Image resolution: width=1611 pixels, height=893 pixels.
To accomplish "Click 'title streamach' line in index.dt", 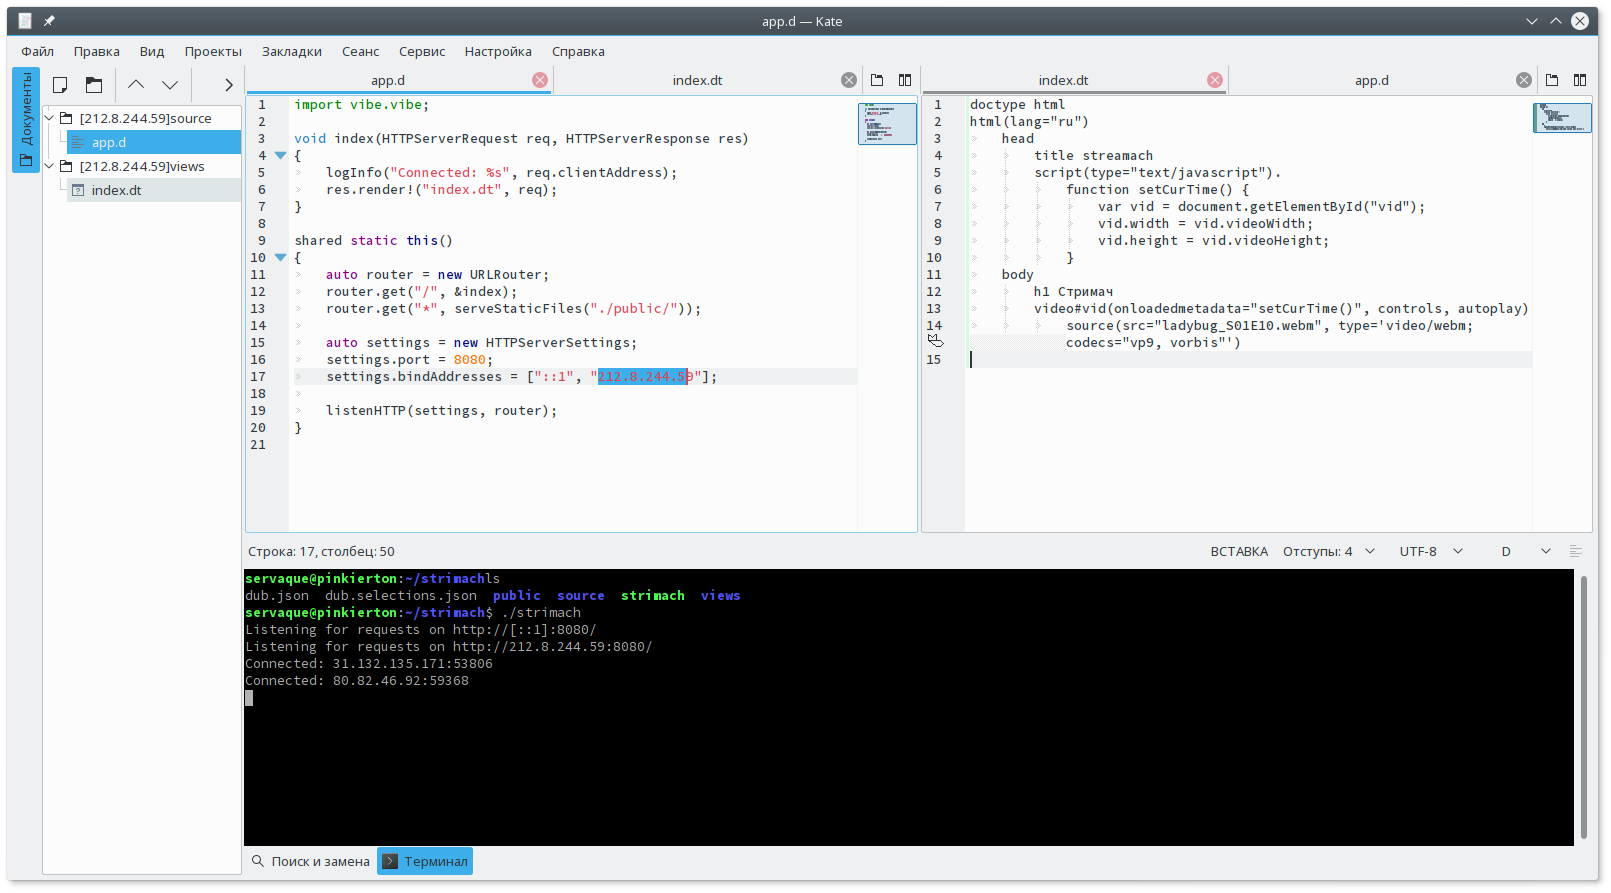I will pos(1093,156).
